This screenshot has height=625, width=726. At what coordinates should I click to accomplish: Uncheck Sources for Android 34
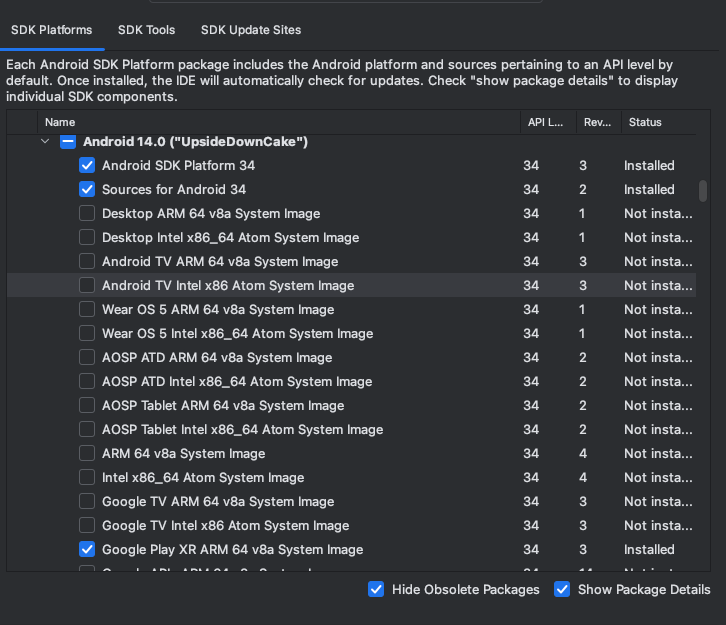click(87, 190)
